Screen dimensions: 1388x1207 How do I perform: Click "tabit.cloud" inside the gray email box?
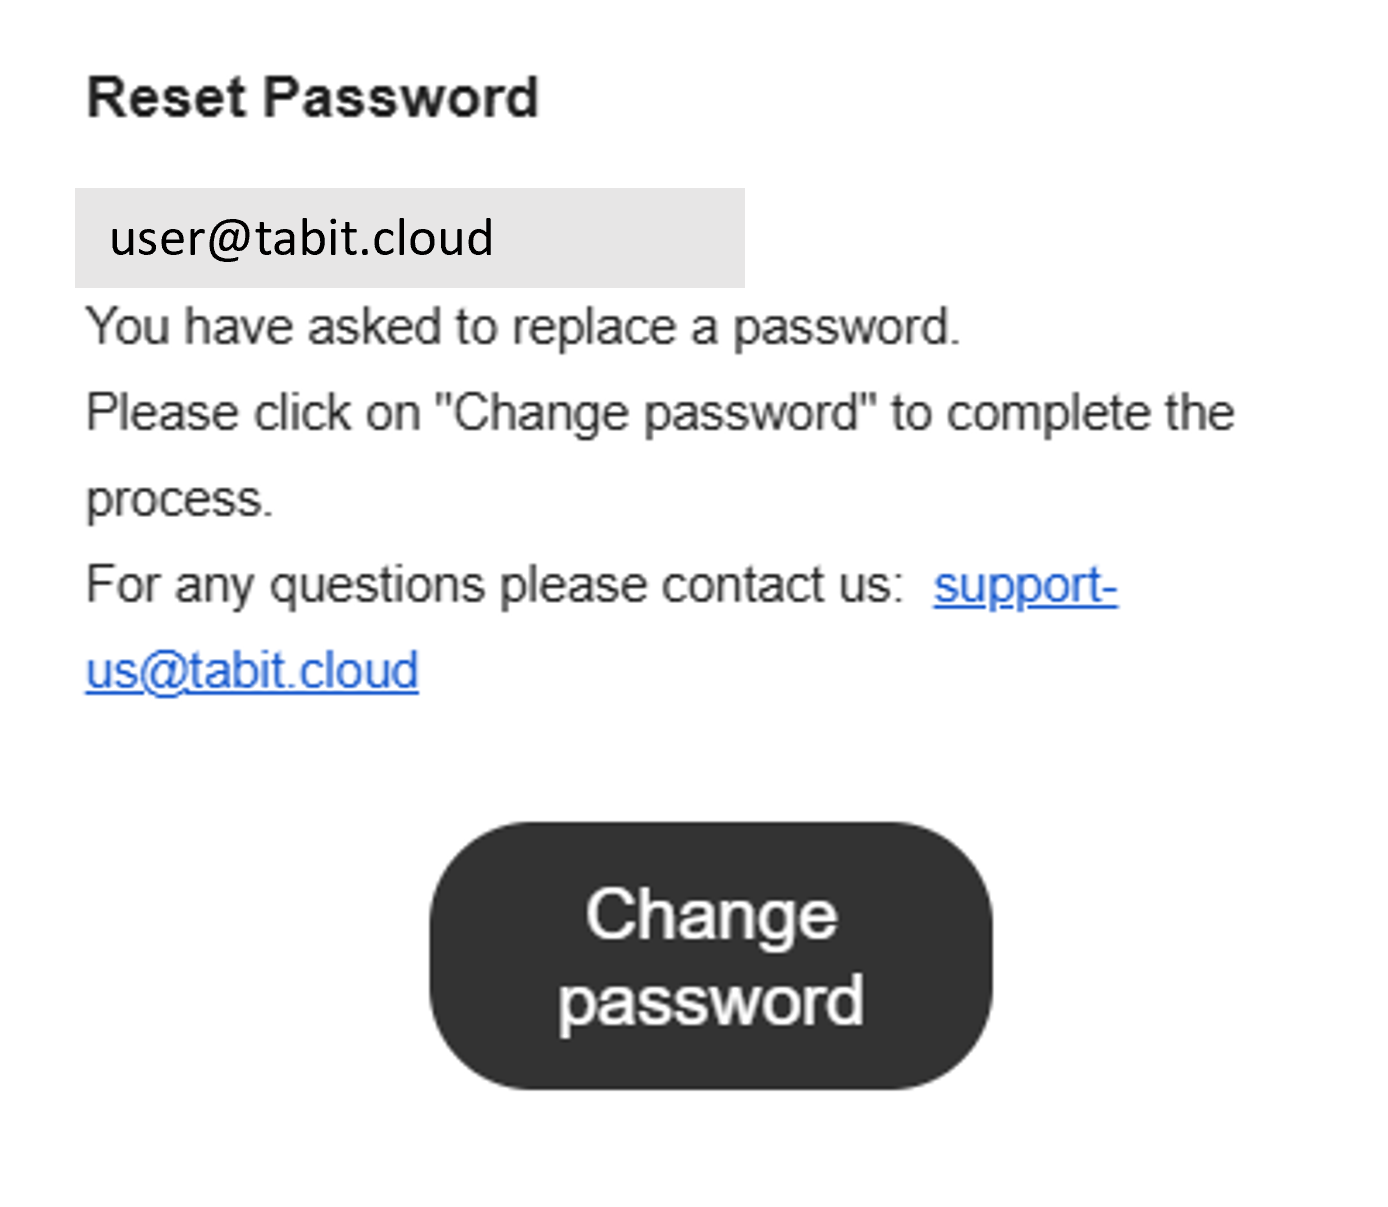tap(373, 238)
